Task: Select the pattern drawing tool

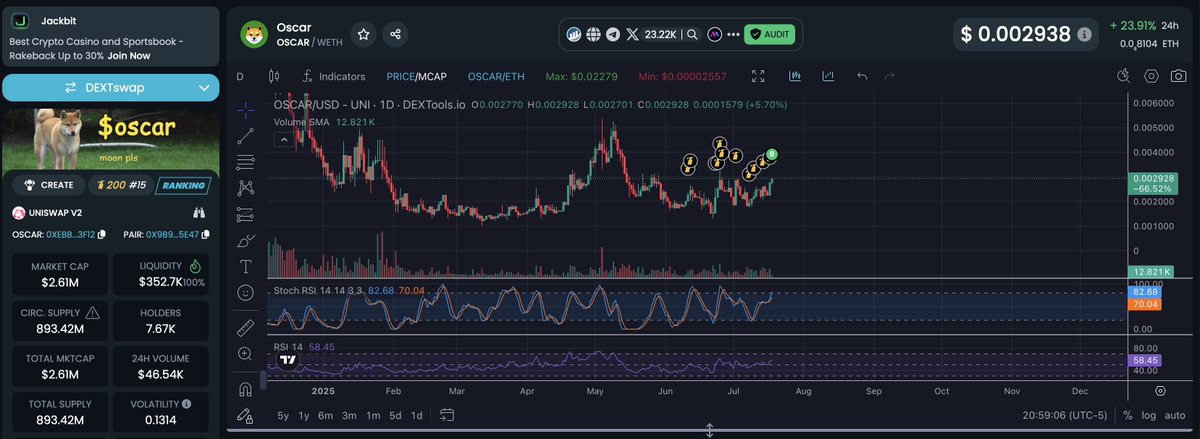Action: point(245,188)
